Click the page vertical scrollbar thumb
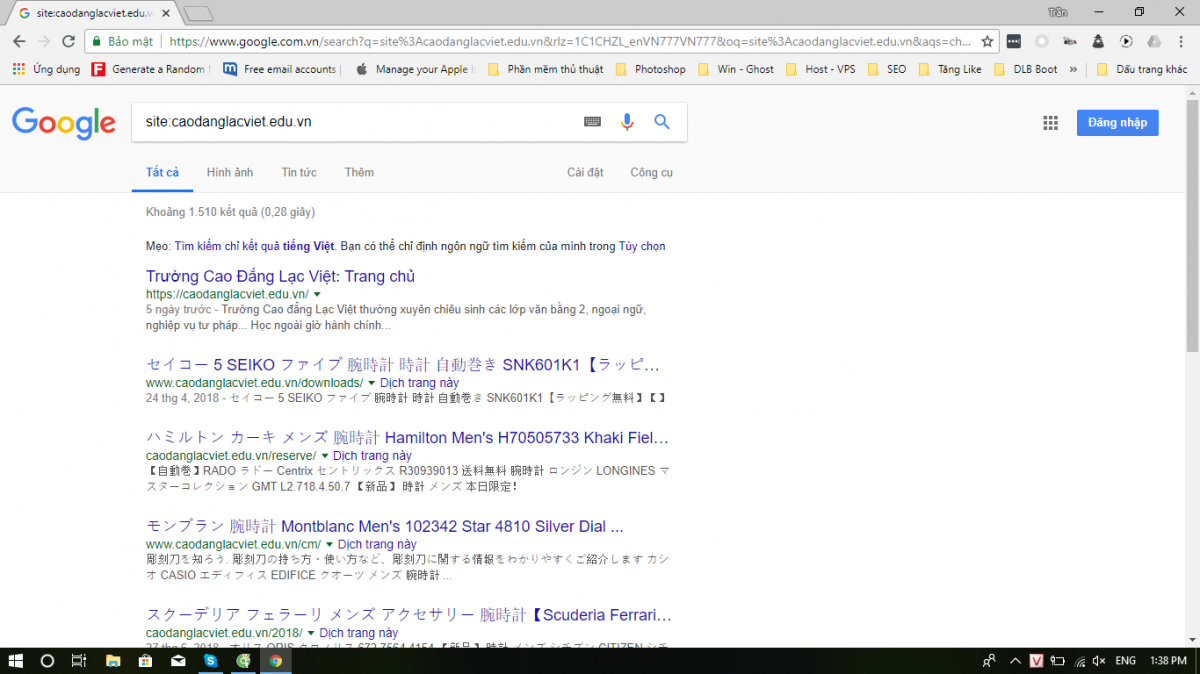1200x674 pixels. coord(1191,225)
